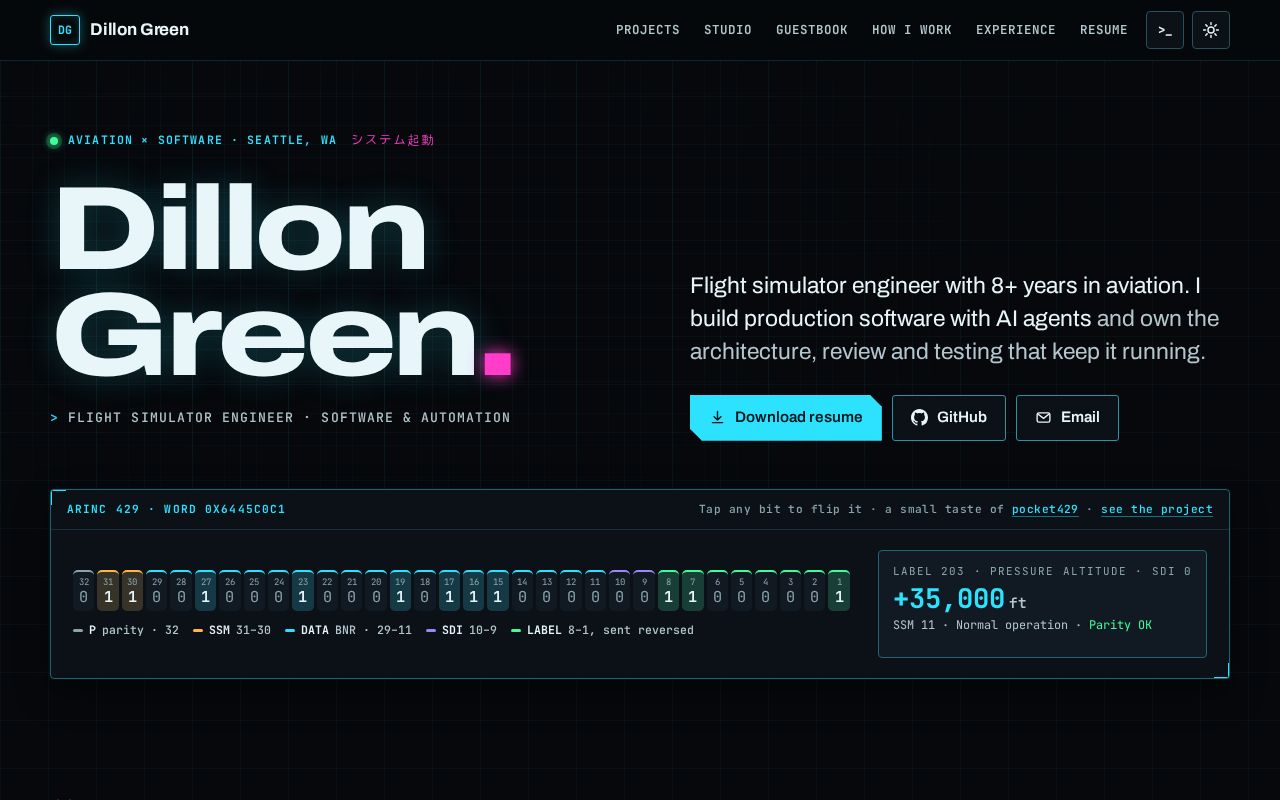Flip label bit 7
The height and width of the screenshot is (800, 1280).
click(x=693, y=591)
